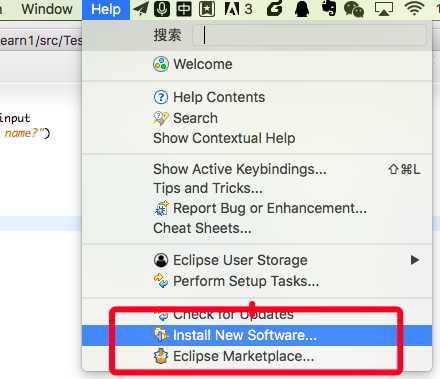The width and height of the screenshot is (440, 379).
Task: Close the open Help menu
Action: 106,9
